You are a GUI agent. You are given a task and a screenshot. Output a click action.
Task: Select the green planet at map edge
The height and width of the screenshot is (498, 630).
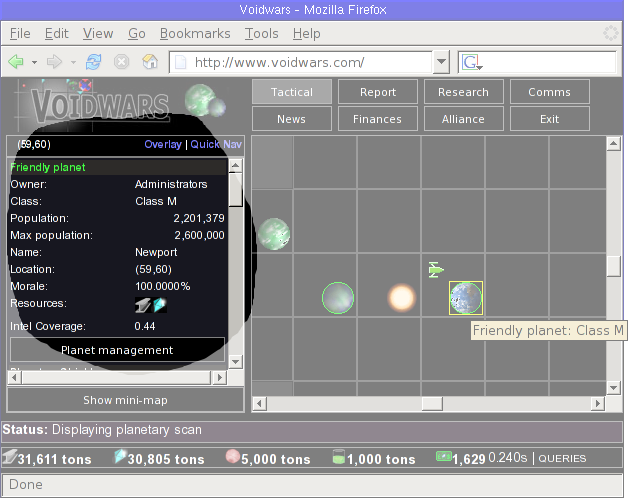coord(274,234)
